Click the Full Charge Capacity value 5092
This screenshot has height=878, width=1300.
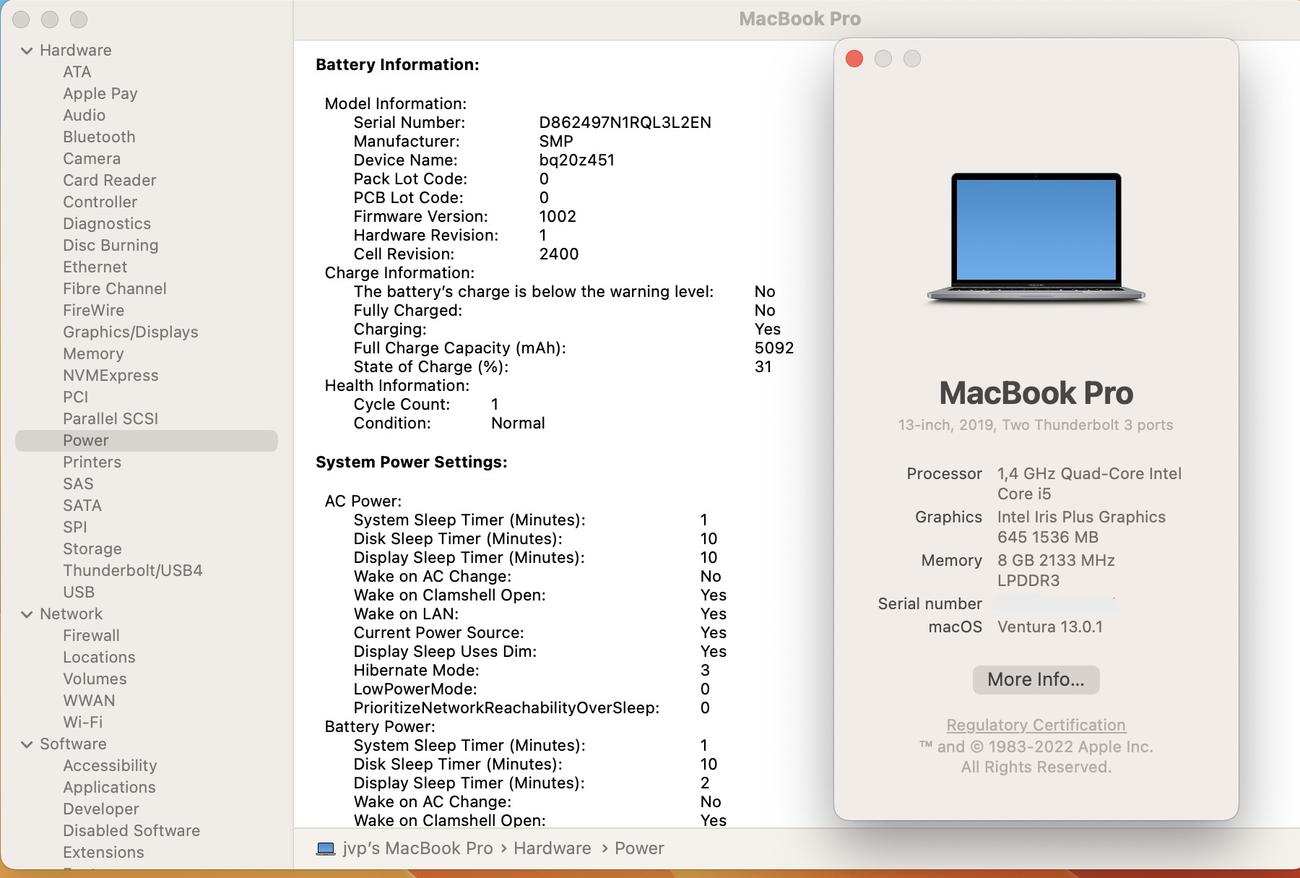click(x=774, y=348)
